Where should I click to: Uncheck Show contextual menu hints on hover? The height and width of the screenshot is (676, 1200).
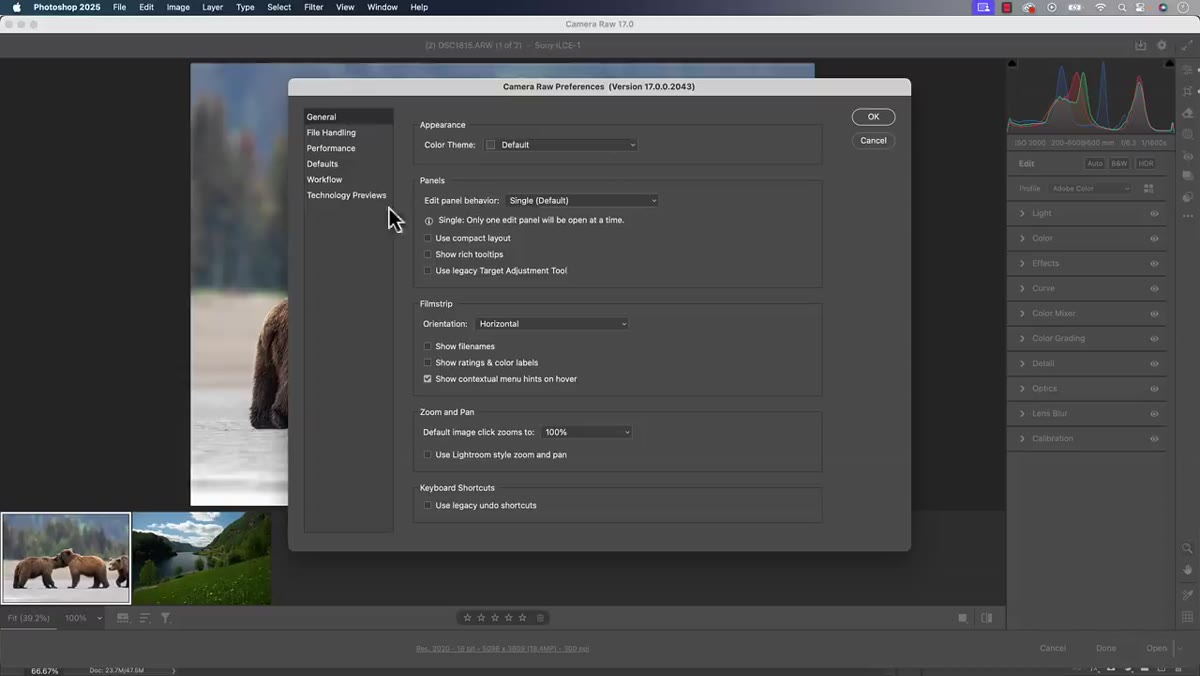click(428, 379)
